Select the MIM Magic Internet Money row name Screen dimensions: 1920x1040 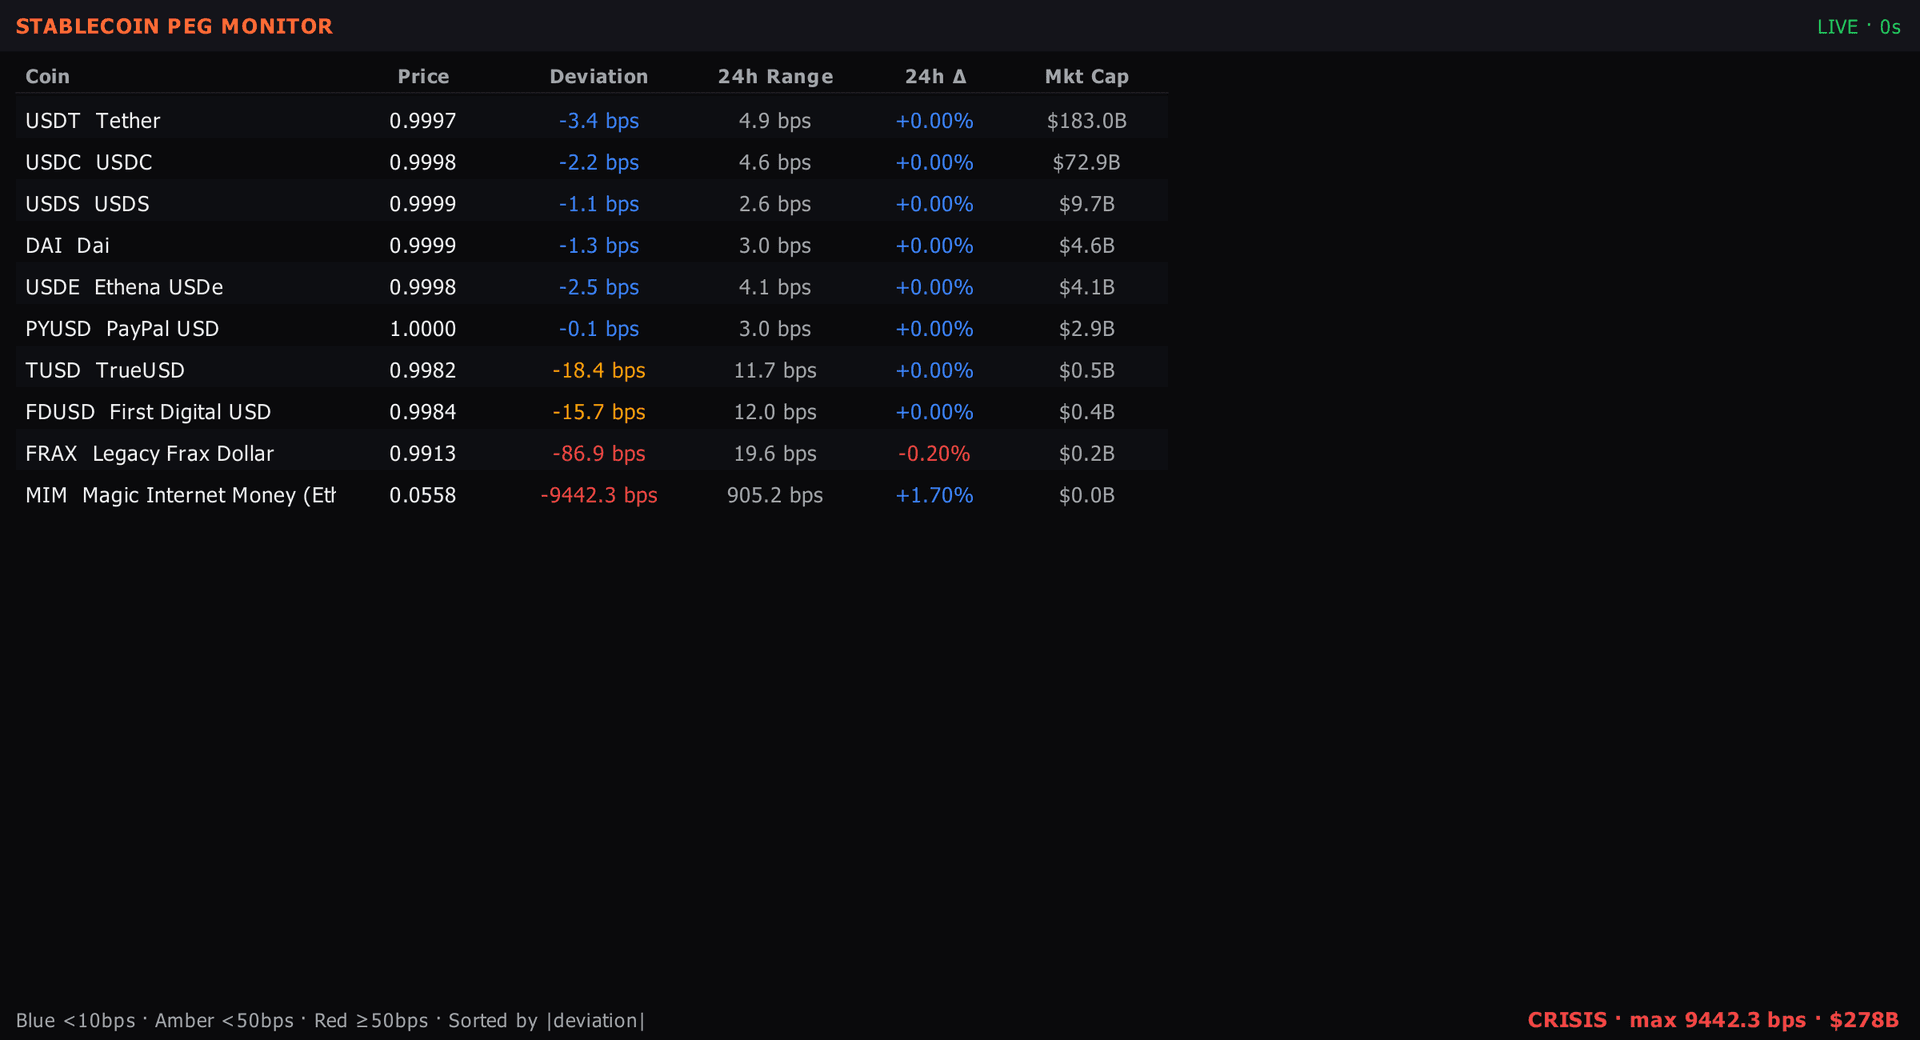click(180, 496)
